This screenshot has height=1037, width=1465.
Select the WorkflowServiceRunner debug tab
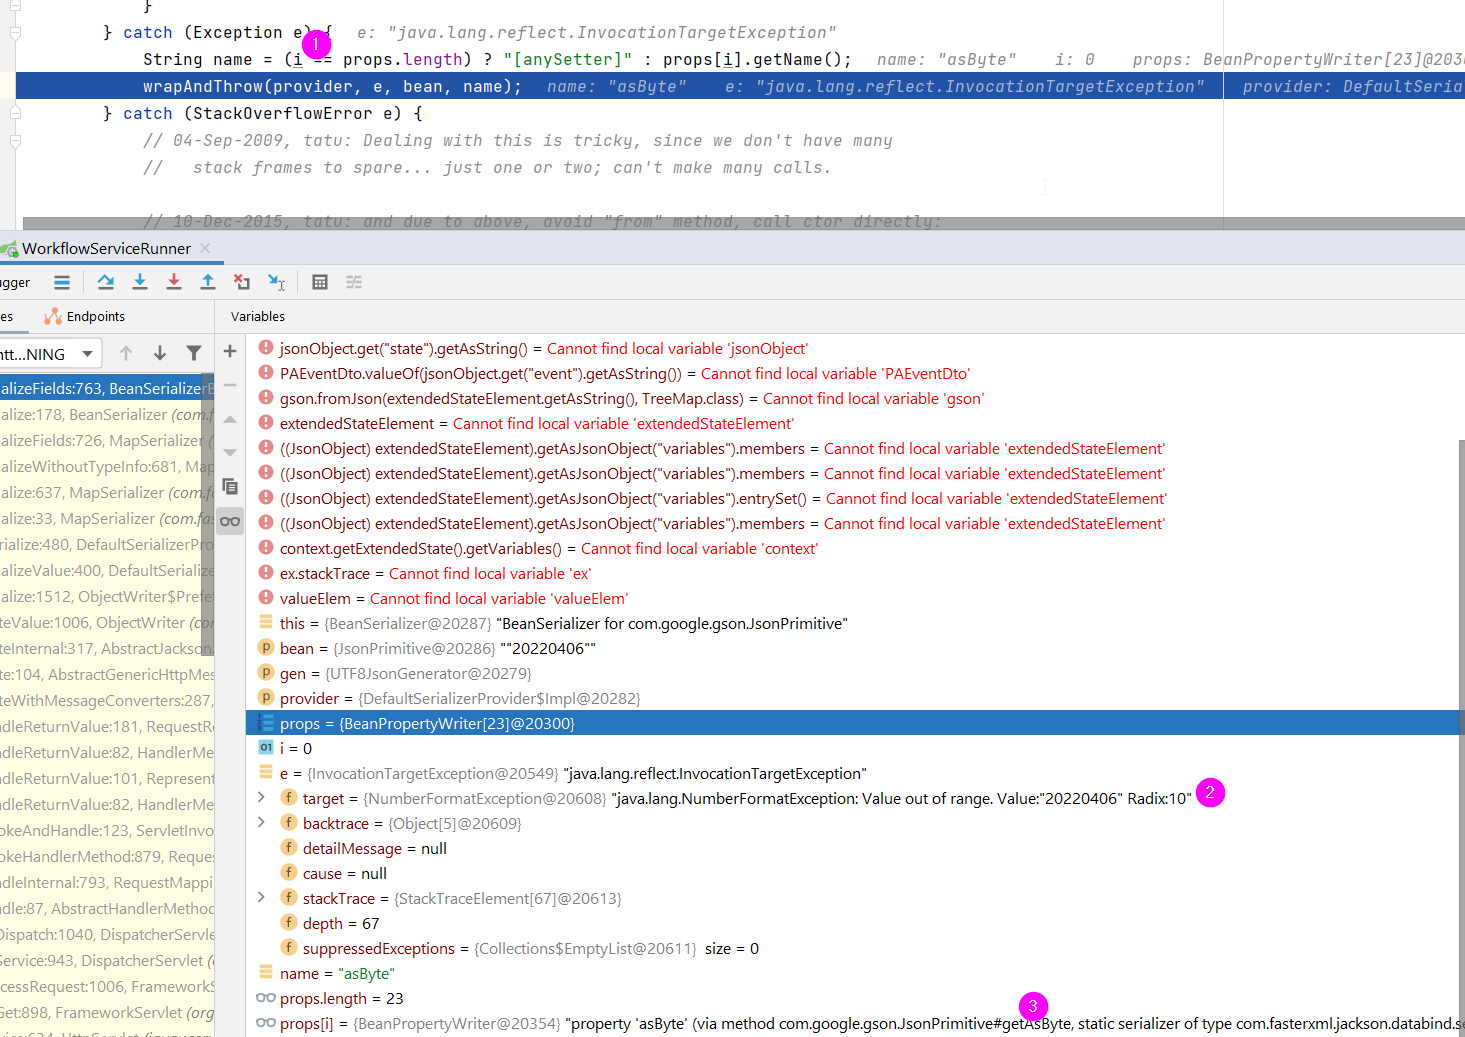[x=105, y=248]
